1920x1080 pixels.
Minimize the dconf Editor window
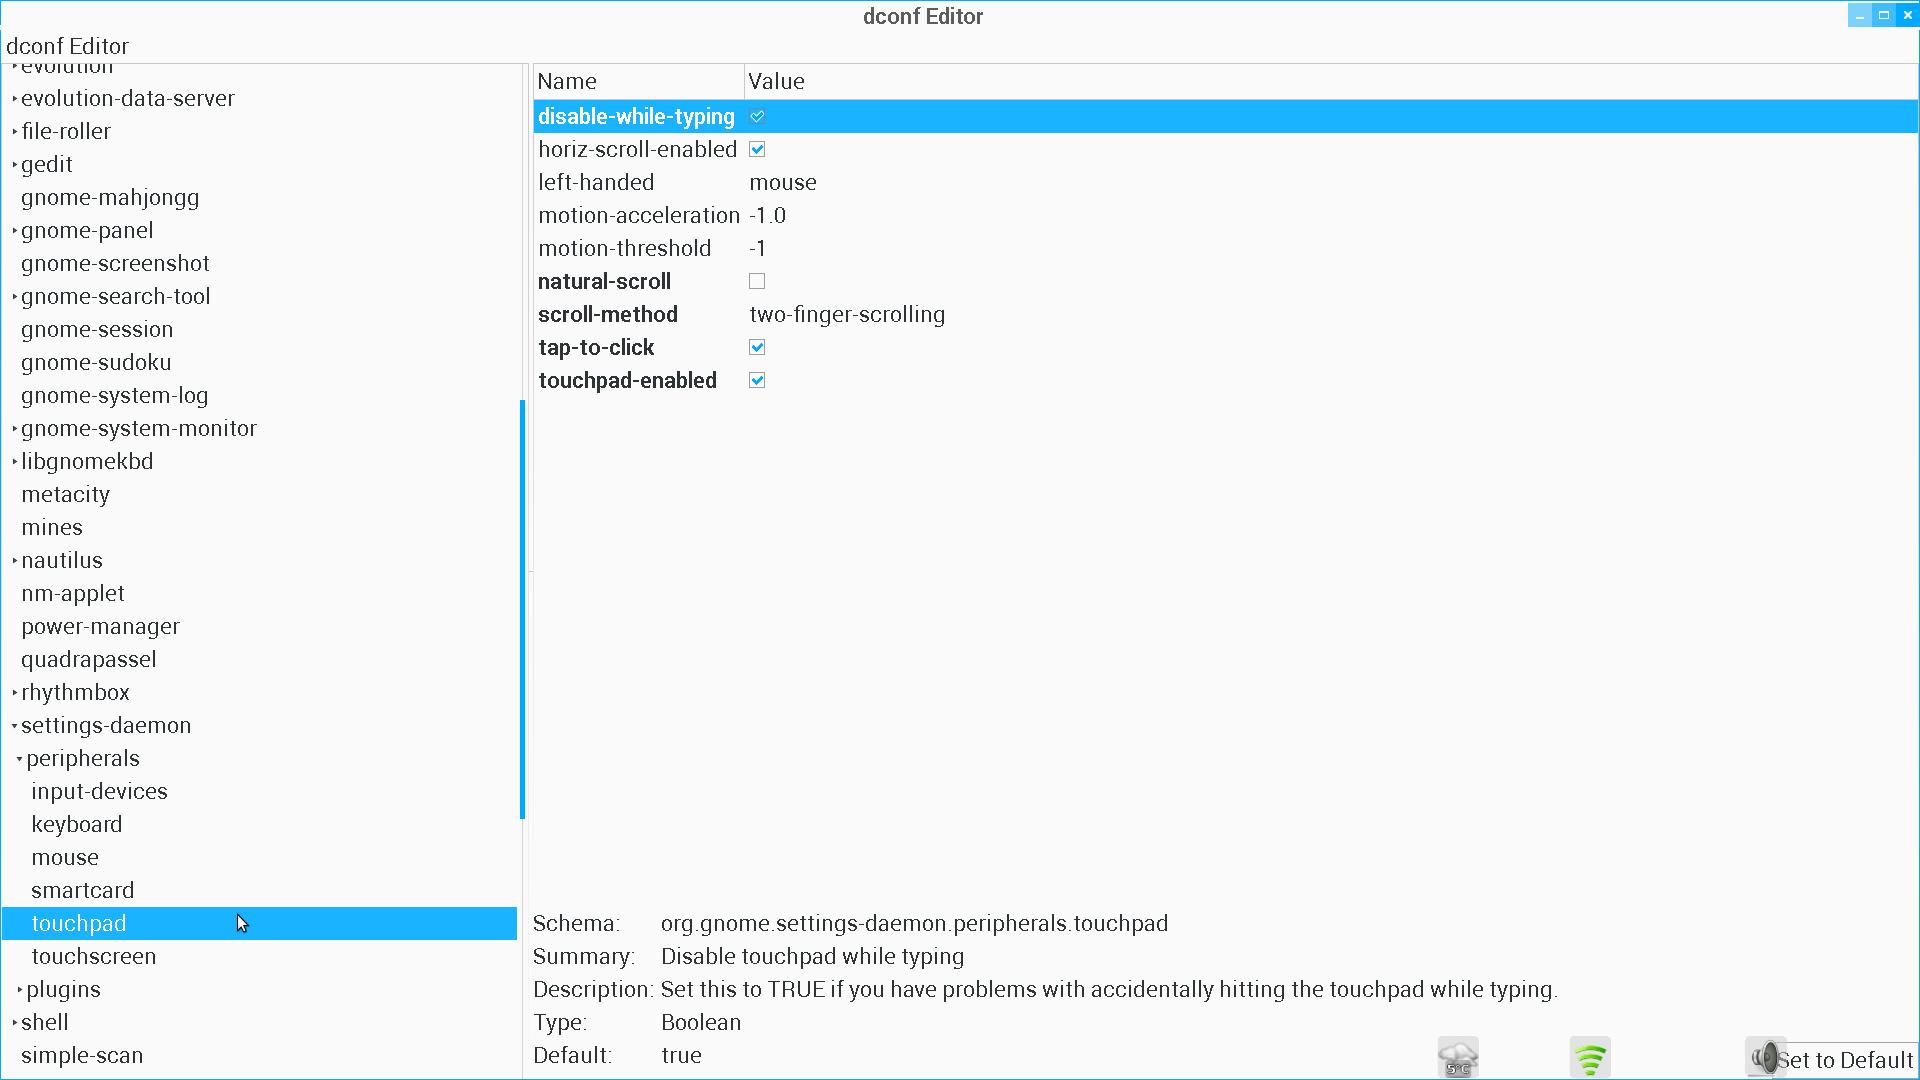pos(1859,16)
